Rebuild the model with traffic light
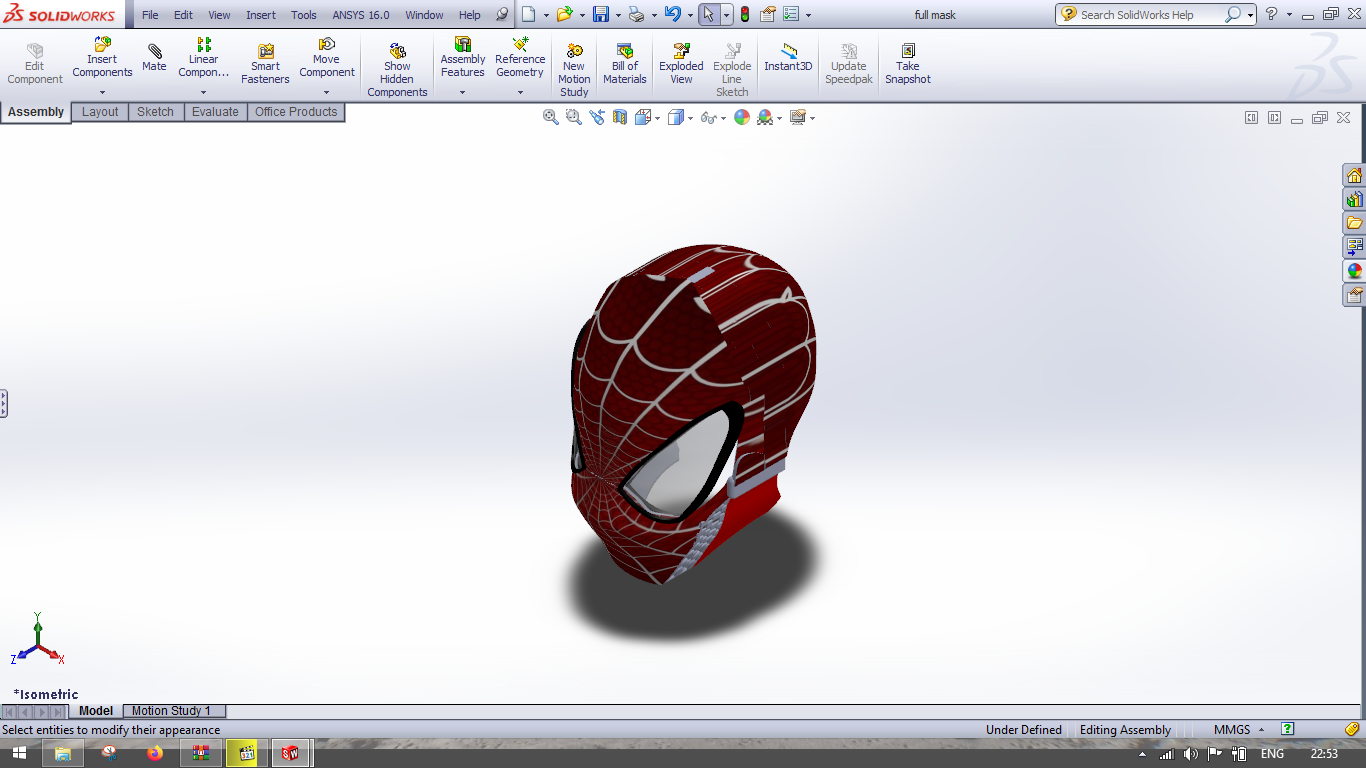 coord(744,14)
